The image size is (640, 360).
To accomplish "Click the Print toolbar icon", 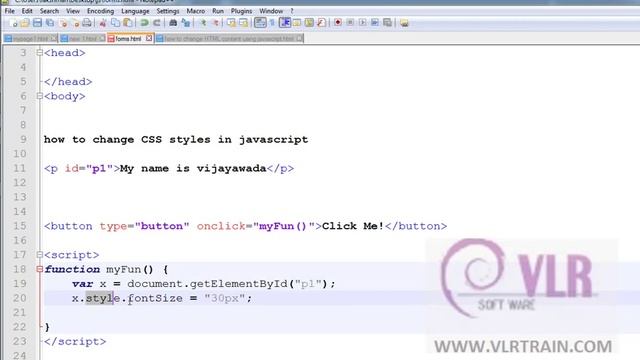I will [87, 23].
